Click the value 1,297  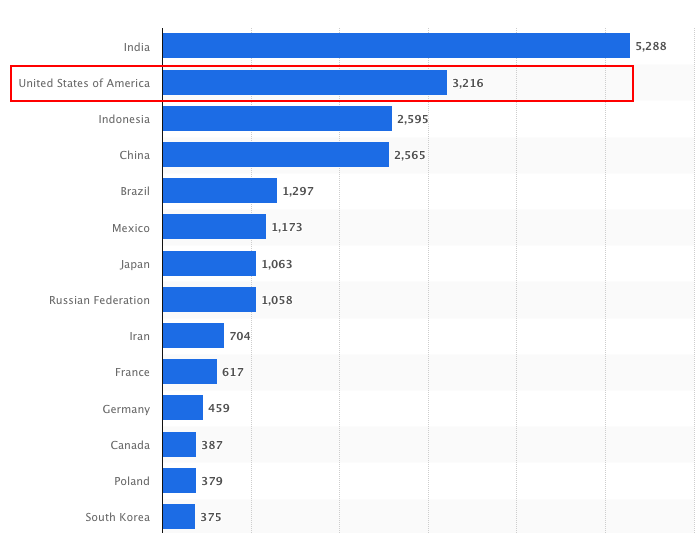click(298, 191)
